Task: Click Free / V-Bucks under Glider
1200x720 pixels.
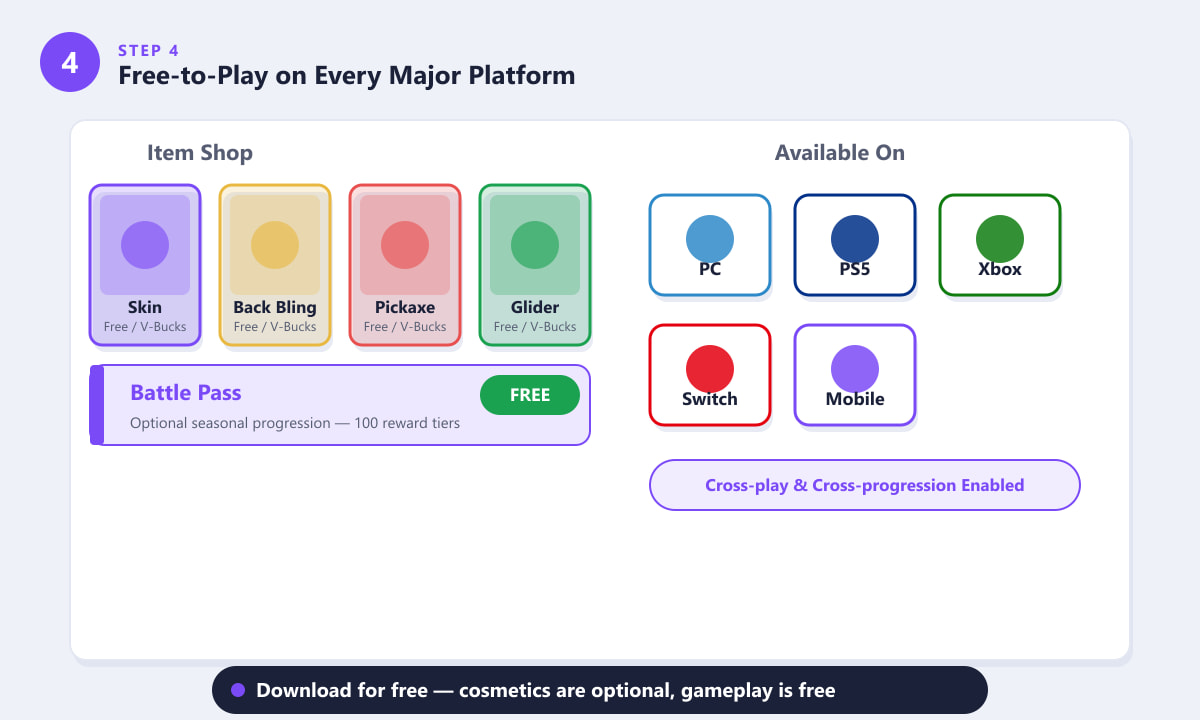Action: pos(535,327)
